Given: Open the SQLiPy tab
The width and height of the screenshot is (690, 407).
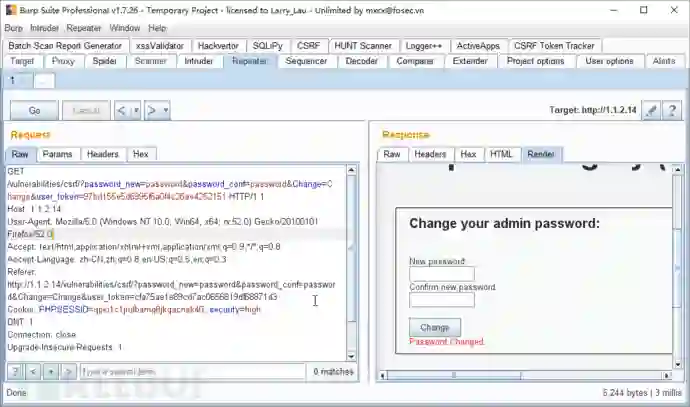Looking at the screenshot, I should coord(268,46).
